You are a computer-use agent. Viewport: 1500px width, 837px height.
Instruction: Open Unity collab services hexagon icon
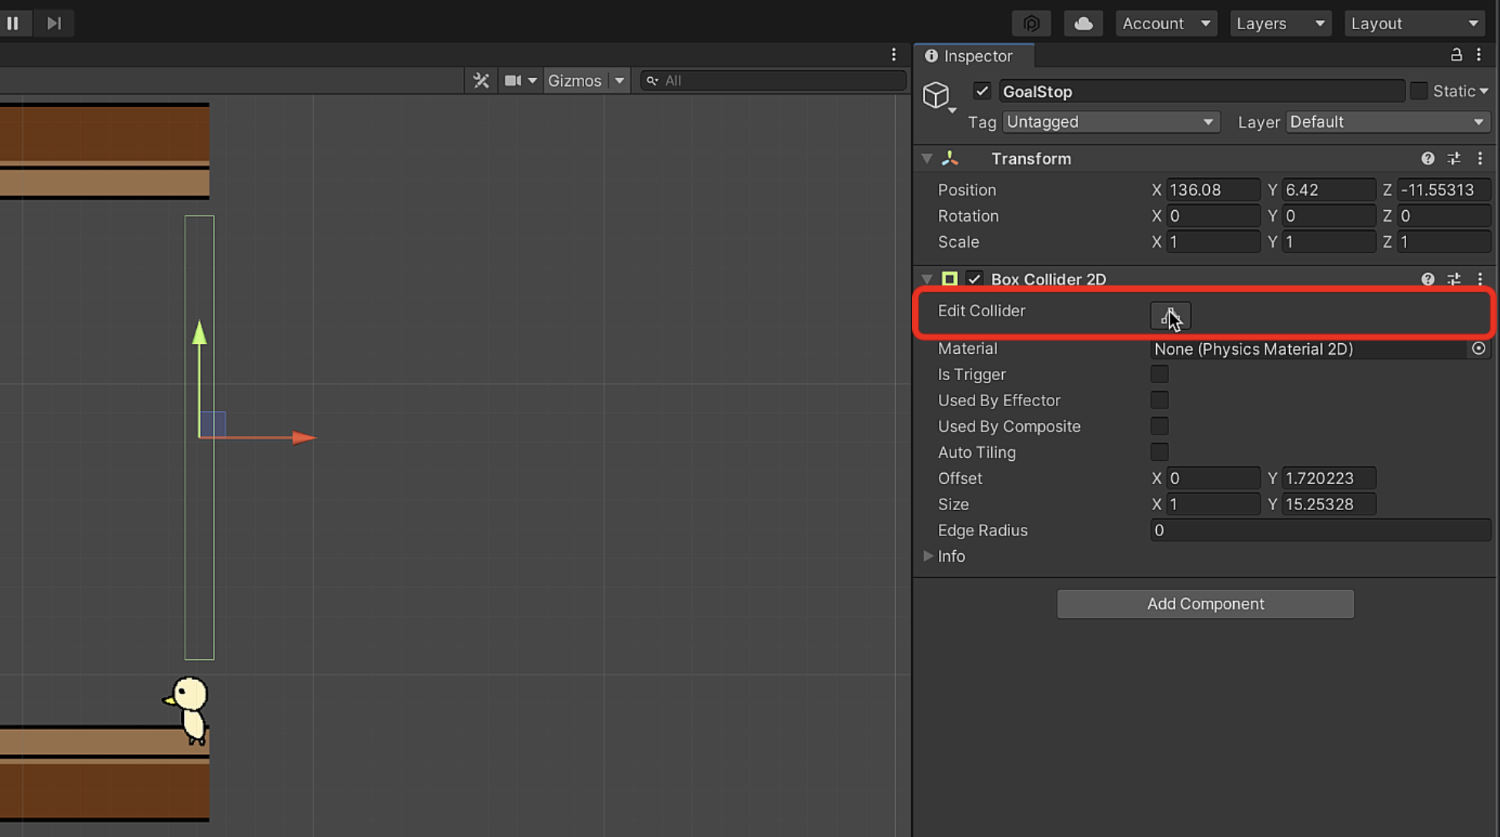point(1032,23)
